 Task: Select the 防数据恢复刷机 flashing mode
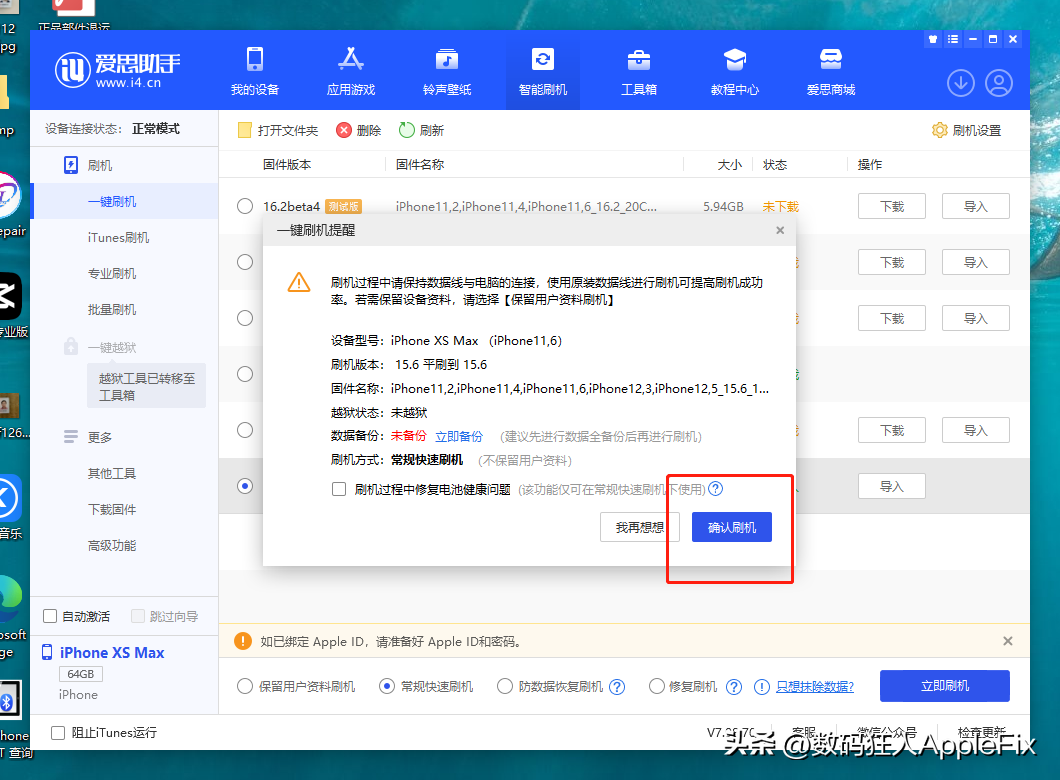point(505,686)
